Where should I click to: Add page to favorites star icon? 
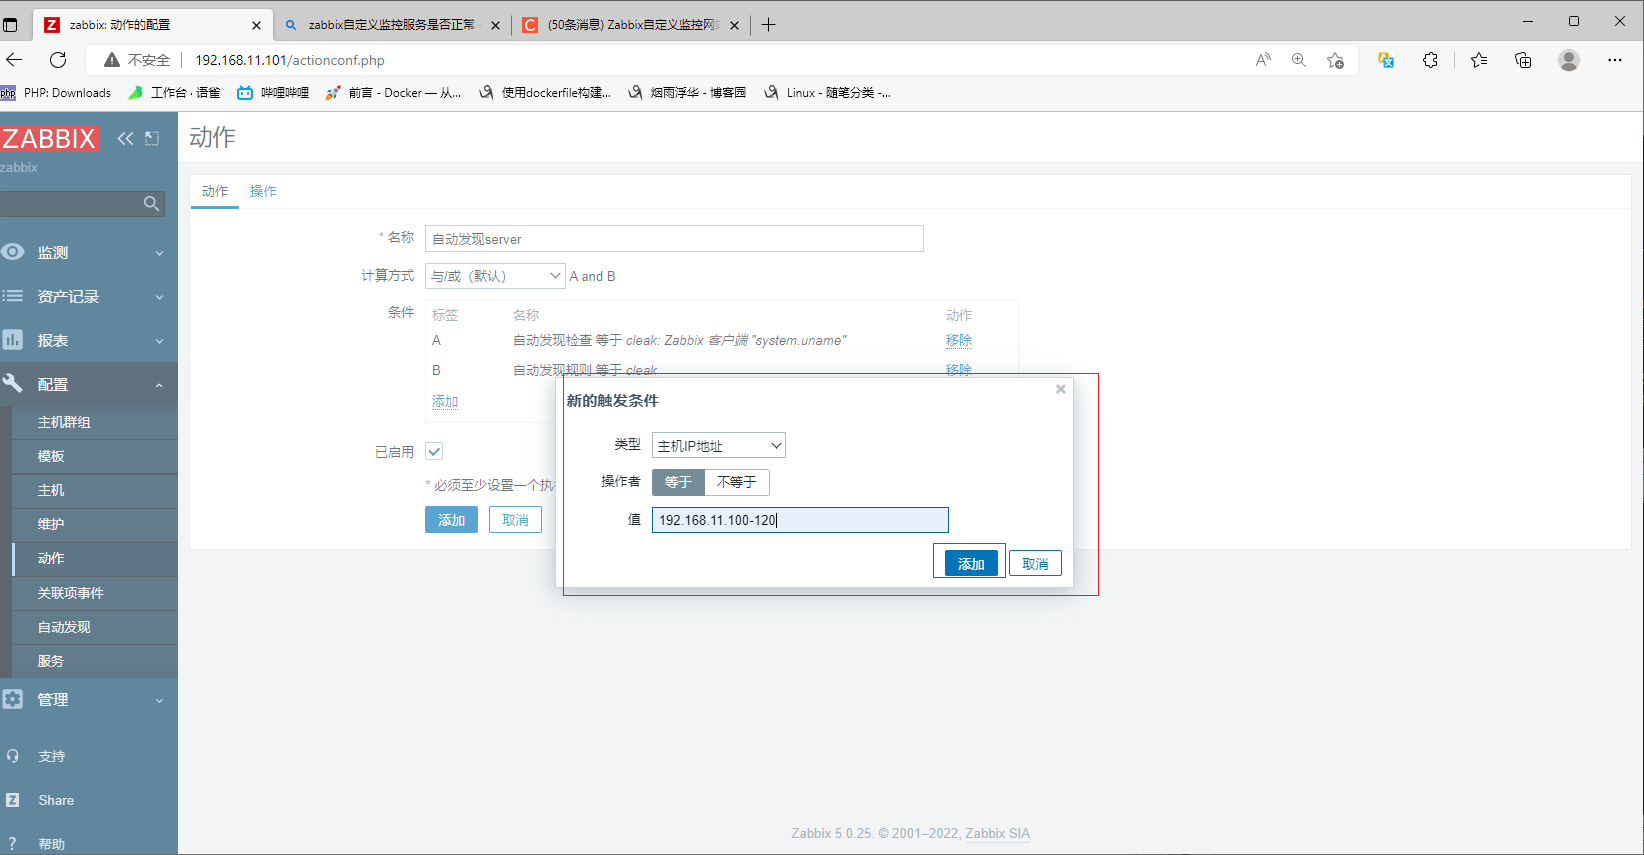point(1335,60)
